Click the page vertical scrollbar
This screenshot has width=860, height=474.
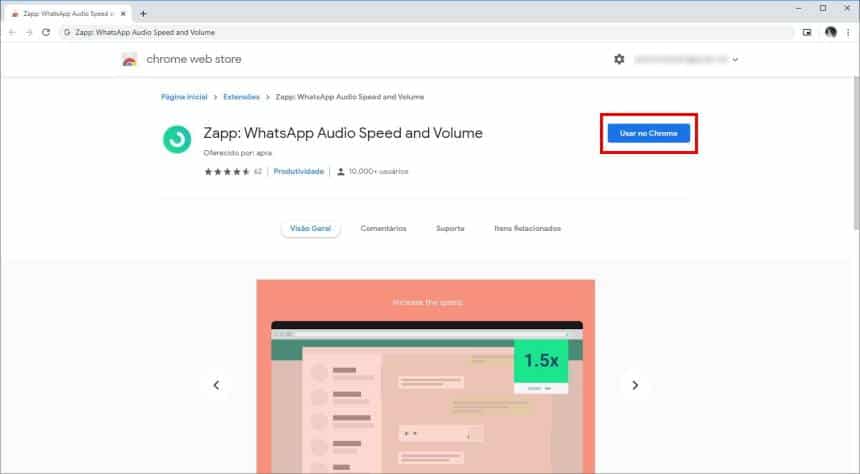(856, 154)
